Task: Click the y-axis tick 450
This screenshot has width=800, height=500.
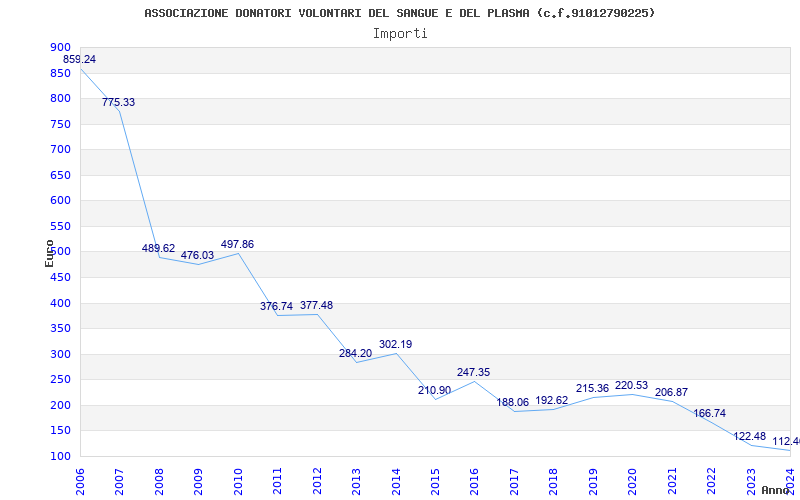Action: point(60,278)
